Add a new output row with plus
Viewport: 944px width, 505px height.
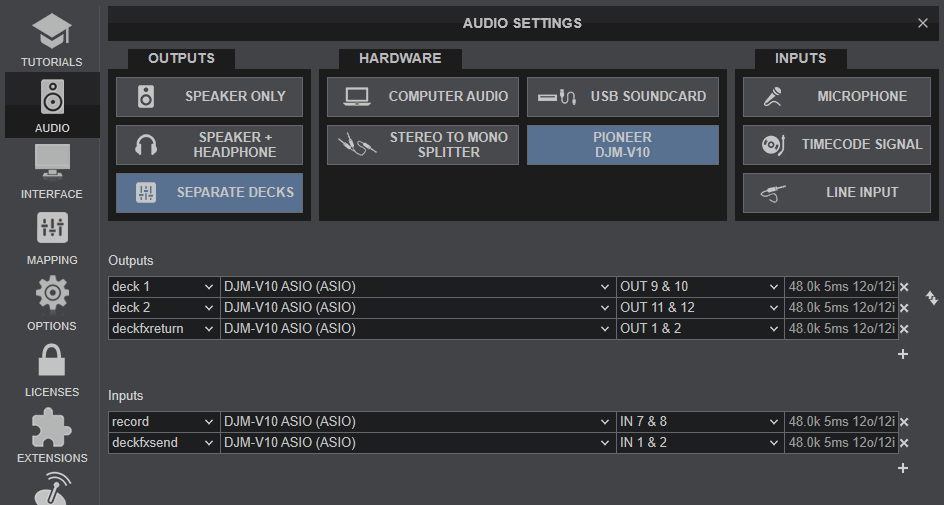pos(902,355)
